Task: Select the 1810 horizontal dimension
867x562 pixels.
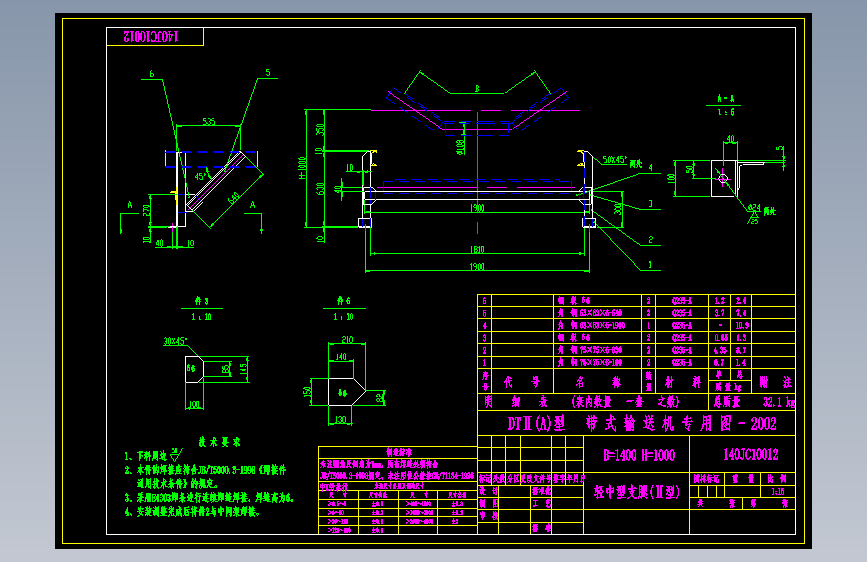Action: (477, 249)
